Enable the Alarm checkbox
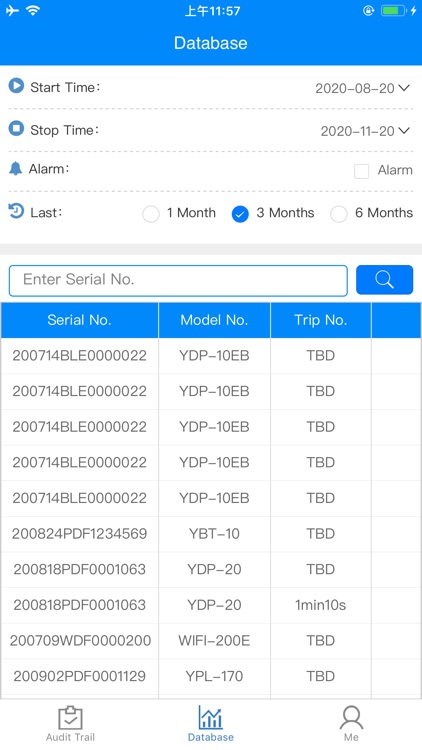Viewport: 422px width, 750px height. pyautogui.click(x=361, y=171)
